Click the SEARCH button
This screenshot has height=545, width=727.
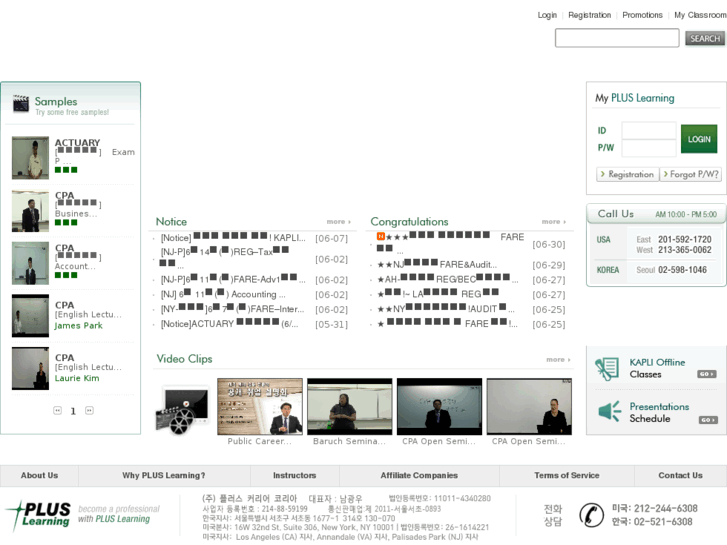click(x=705, y=38)
